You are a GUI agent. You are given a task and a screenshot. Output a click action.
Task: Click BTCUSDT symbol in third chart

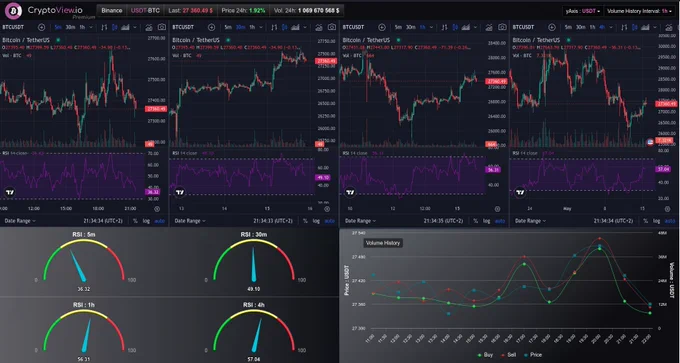353,27
